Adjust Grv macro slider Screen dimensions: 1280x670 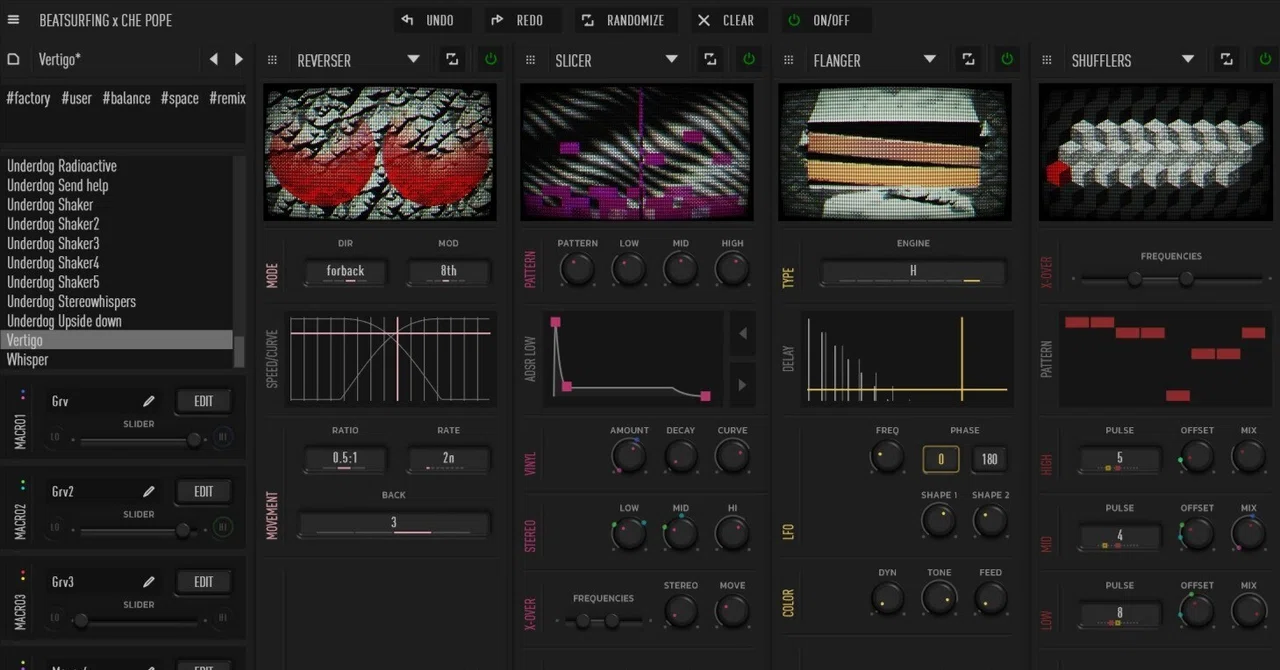(x=138, y=439)
